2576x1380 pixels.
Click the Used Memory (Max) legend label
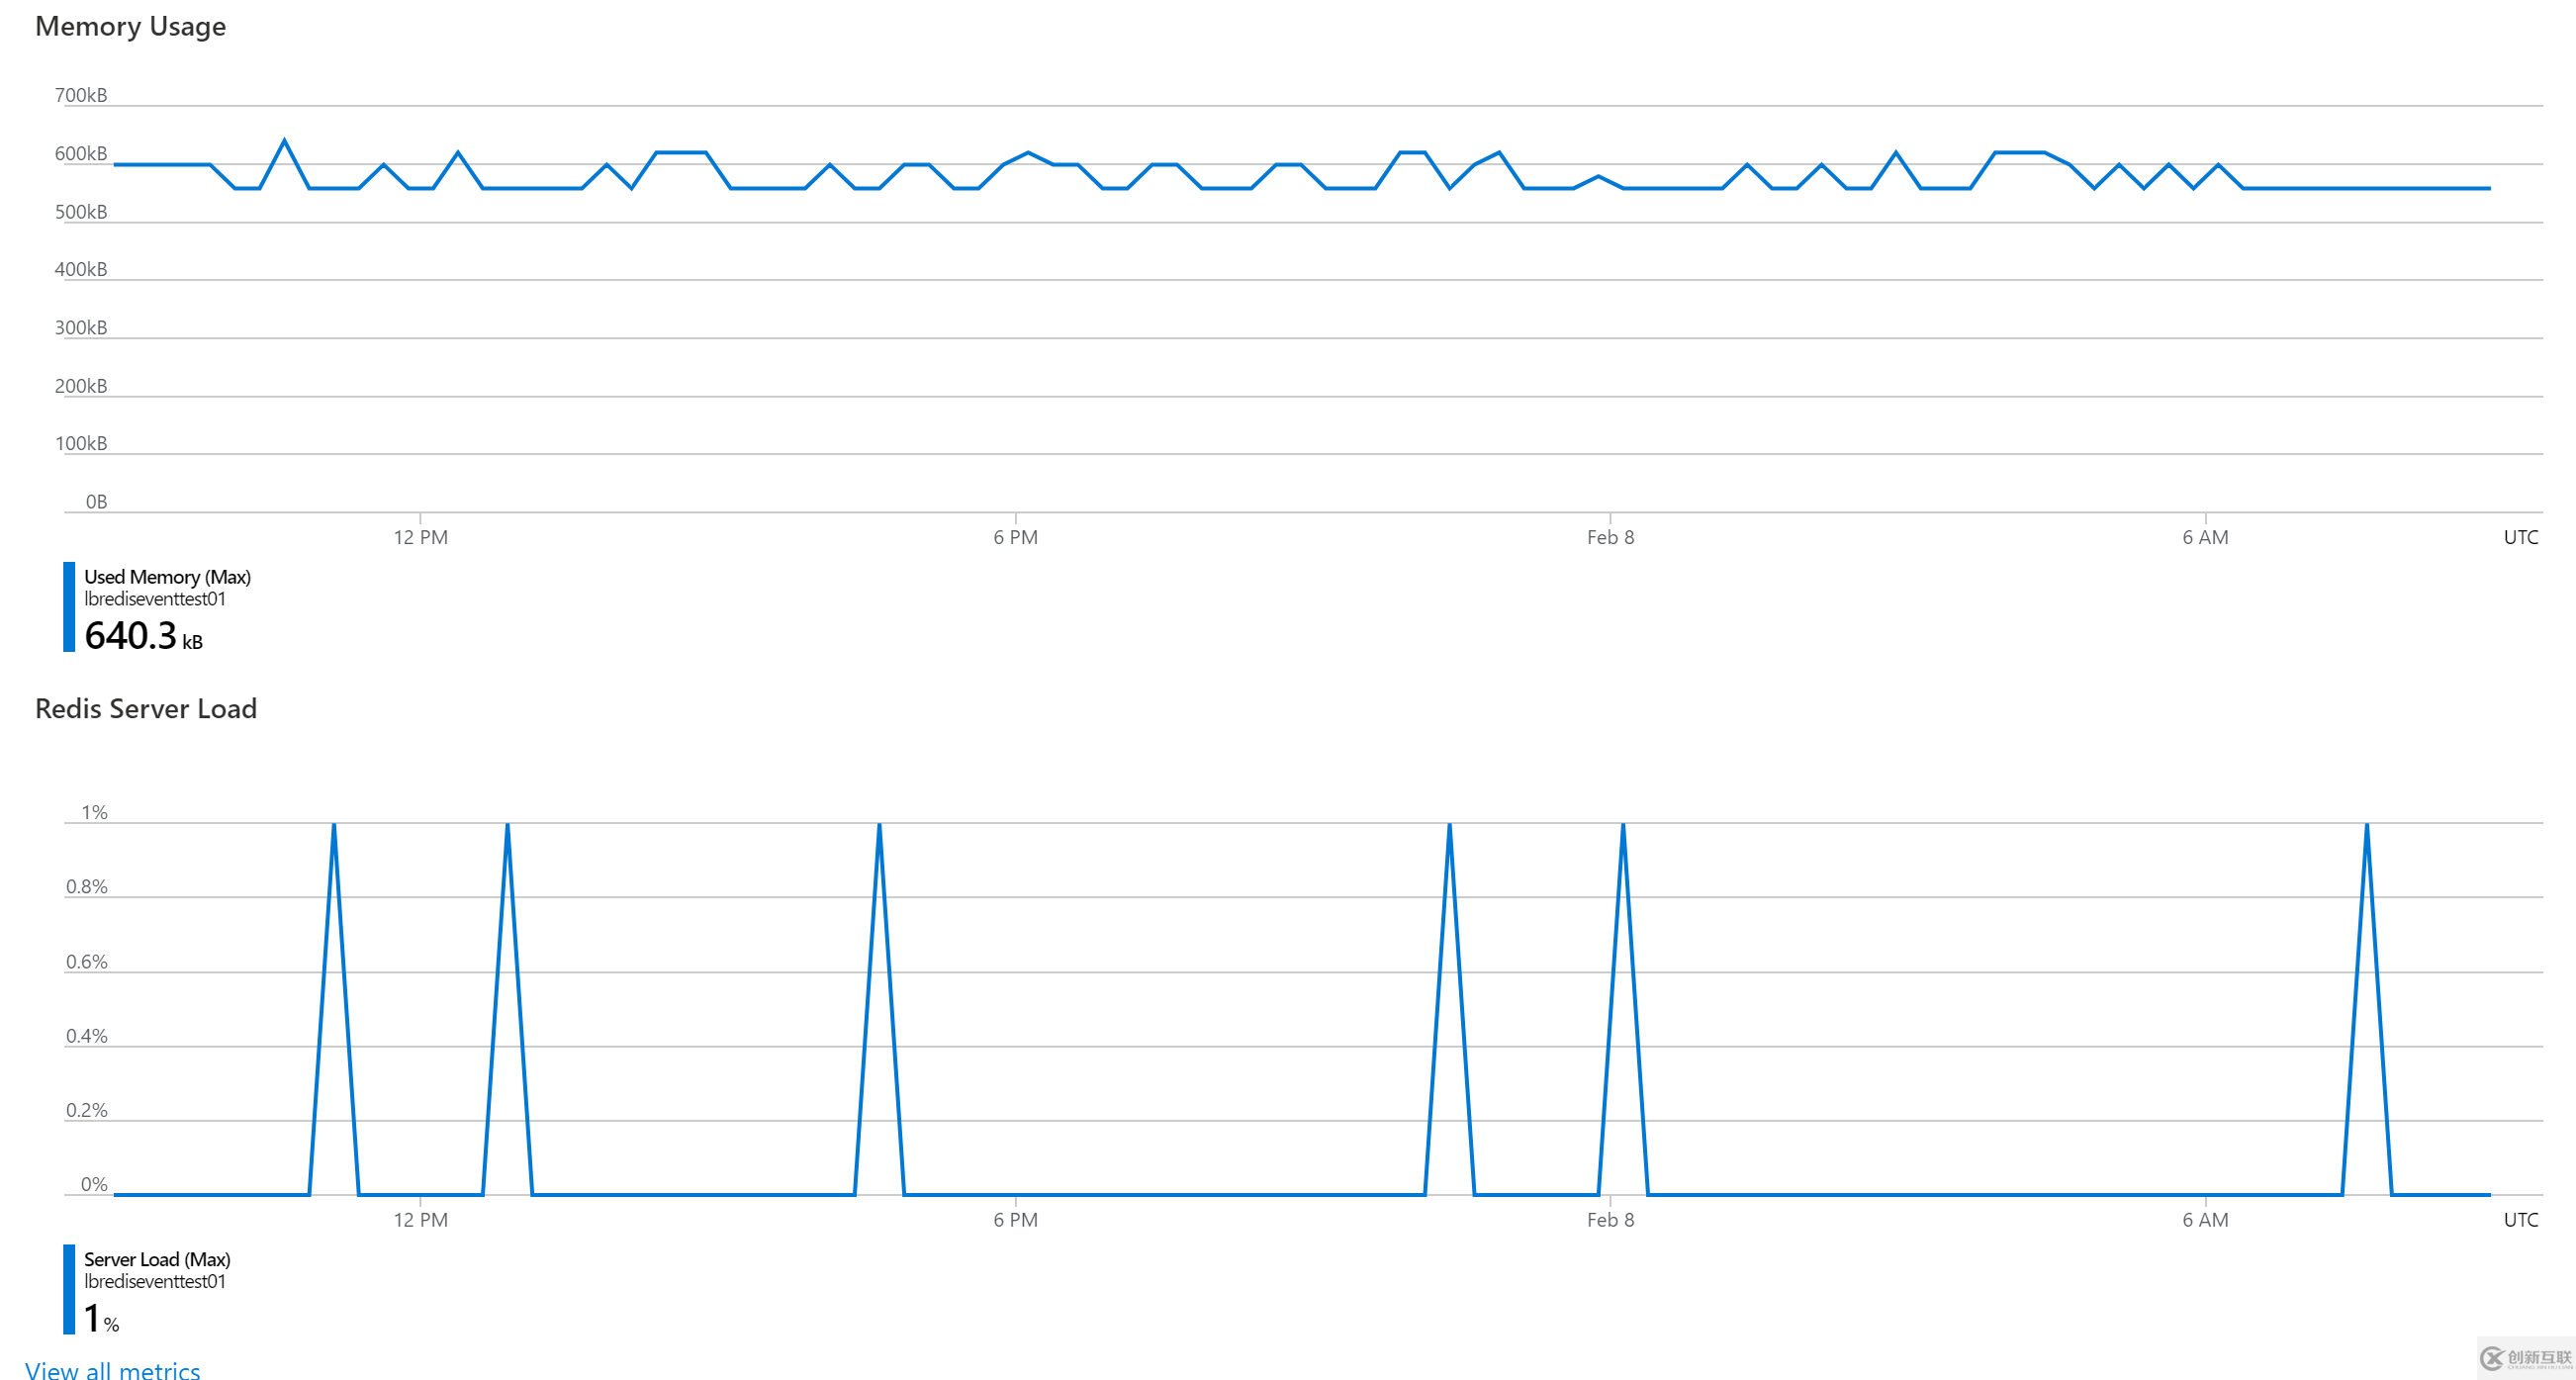(167, 577)
